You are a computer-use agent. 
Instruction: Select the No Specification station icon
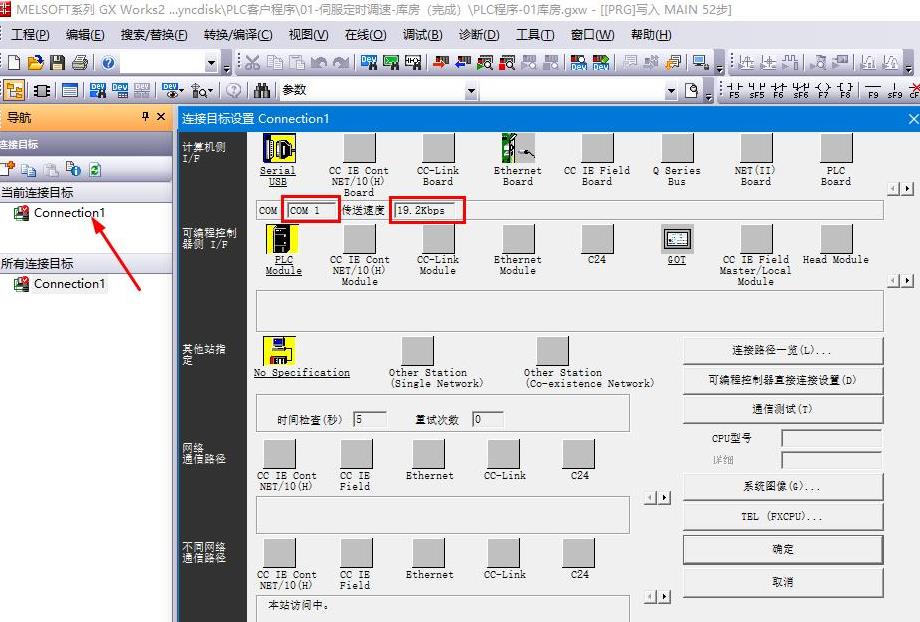coord(279,350)
